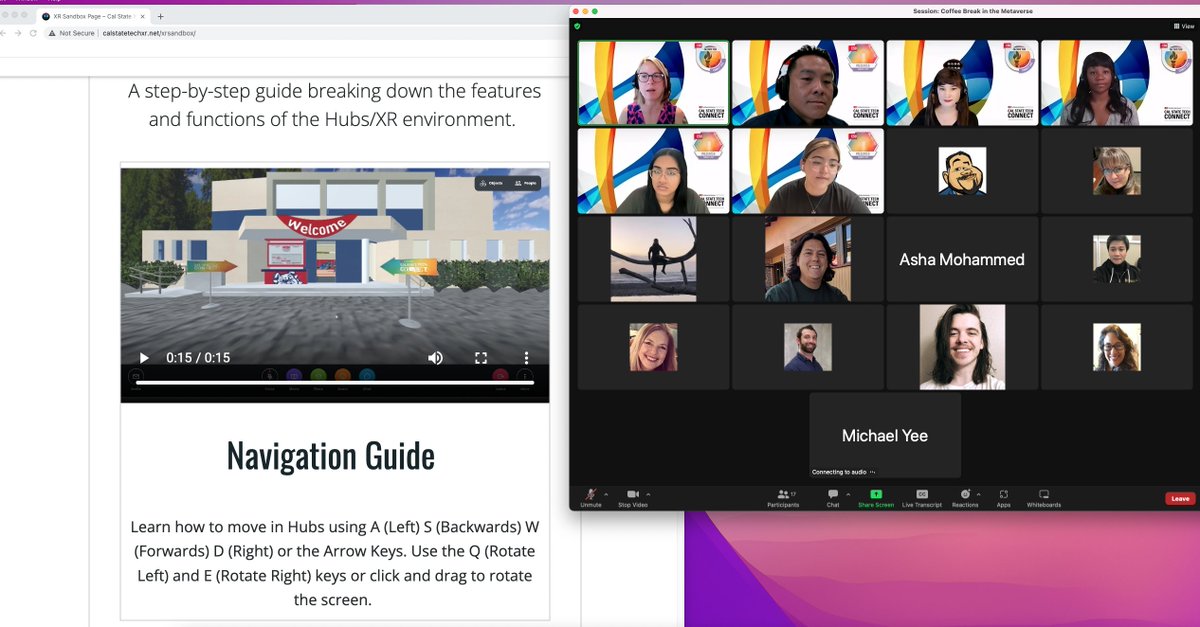
Task: Open Whiteboards in Zoom
Action: point(1044,497)
